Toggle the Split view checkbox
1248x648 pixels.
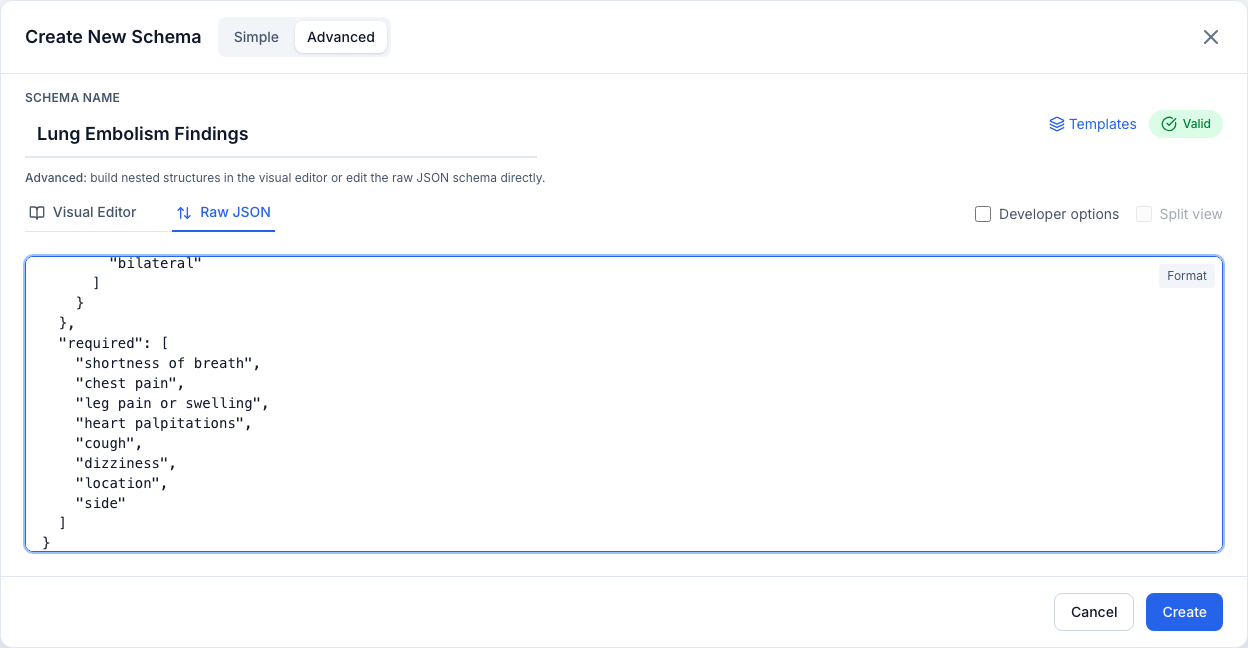[x=1144, y=214]
